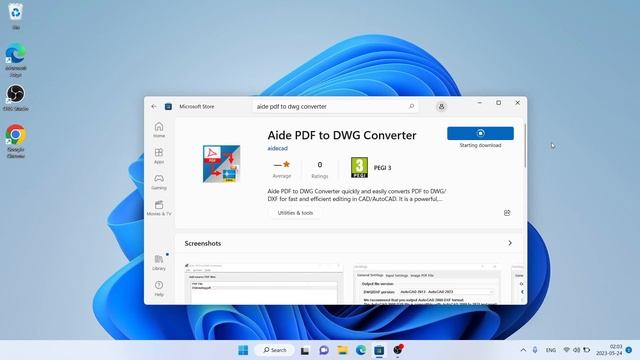
Task: Click the volume speaker tray icon
Action: pos(576,350)
